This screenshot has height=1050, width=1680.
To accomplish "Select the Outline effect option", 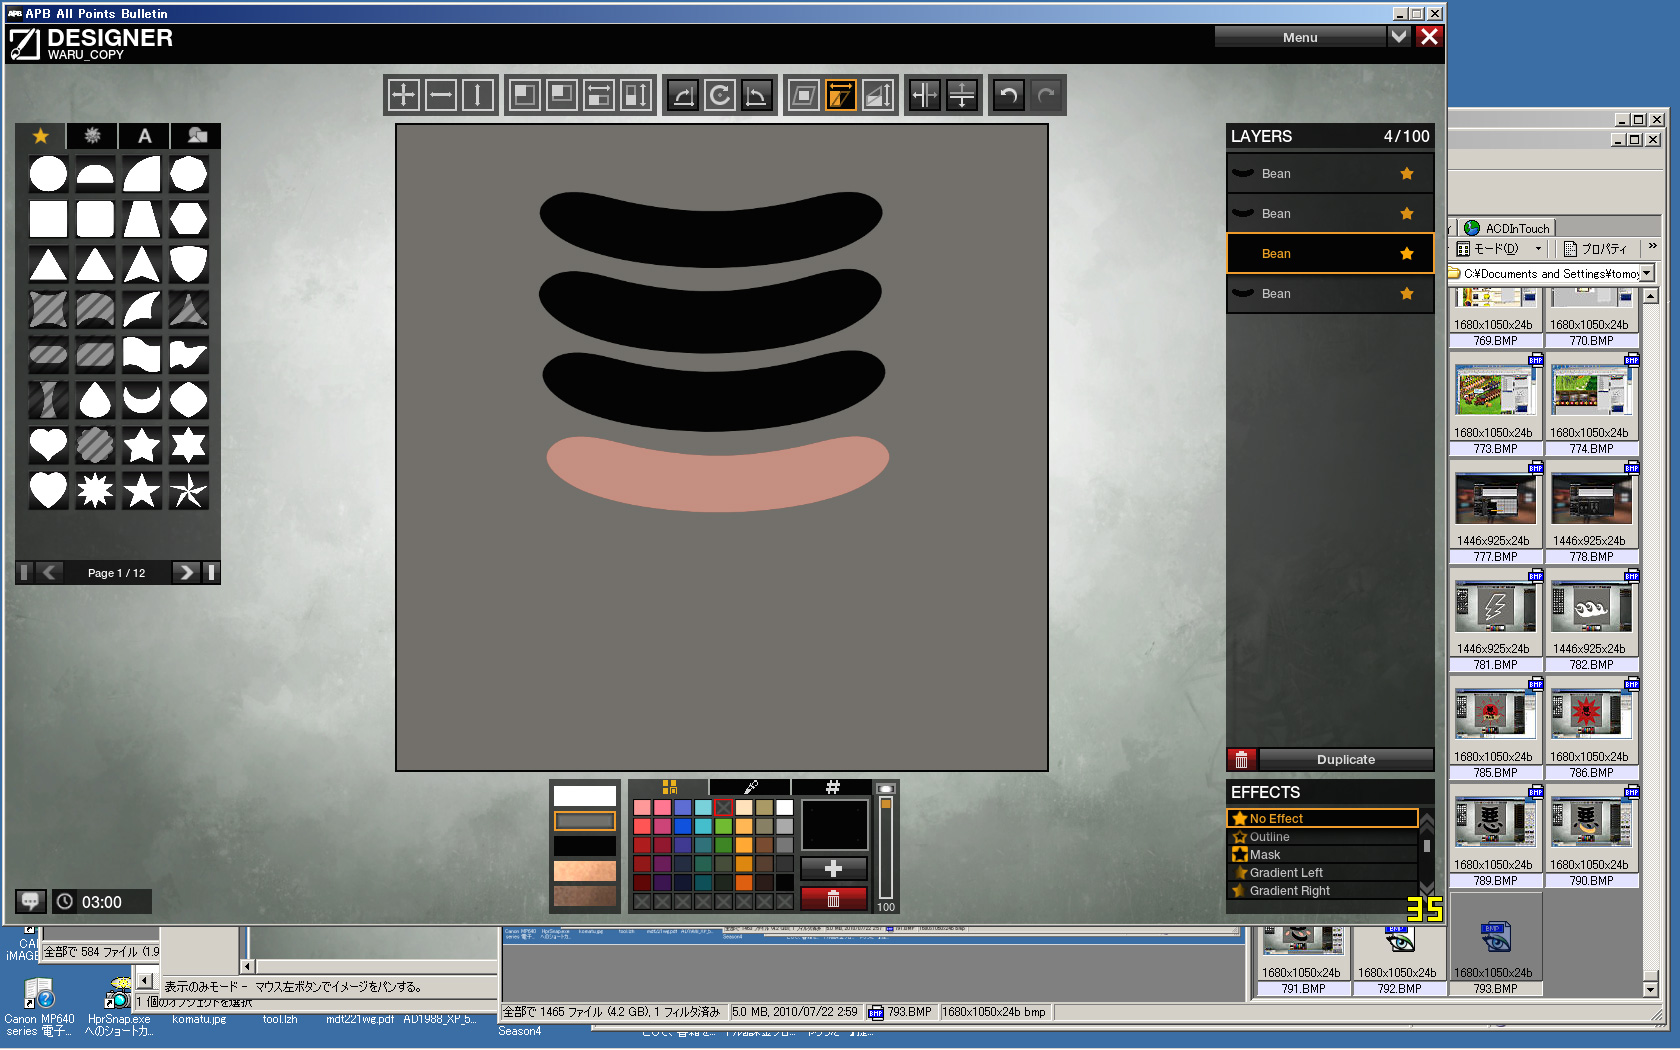I will coord(1269,837).
